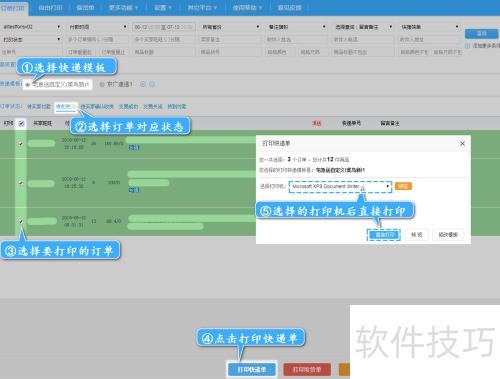Uncheck the second order row checkbox

21,183
